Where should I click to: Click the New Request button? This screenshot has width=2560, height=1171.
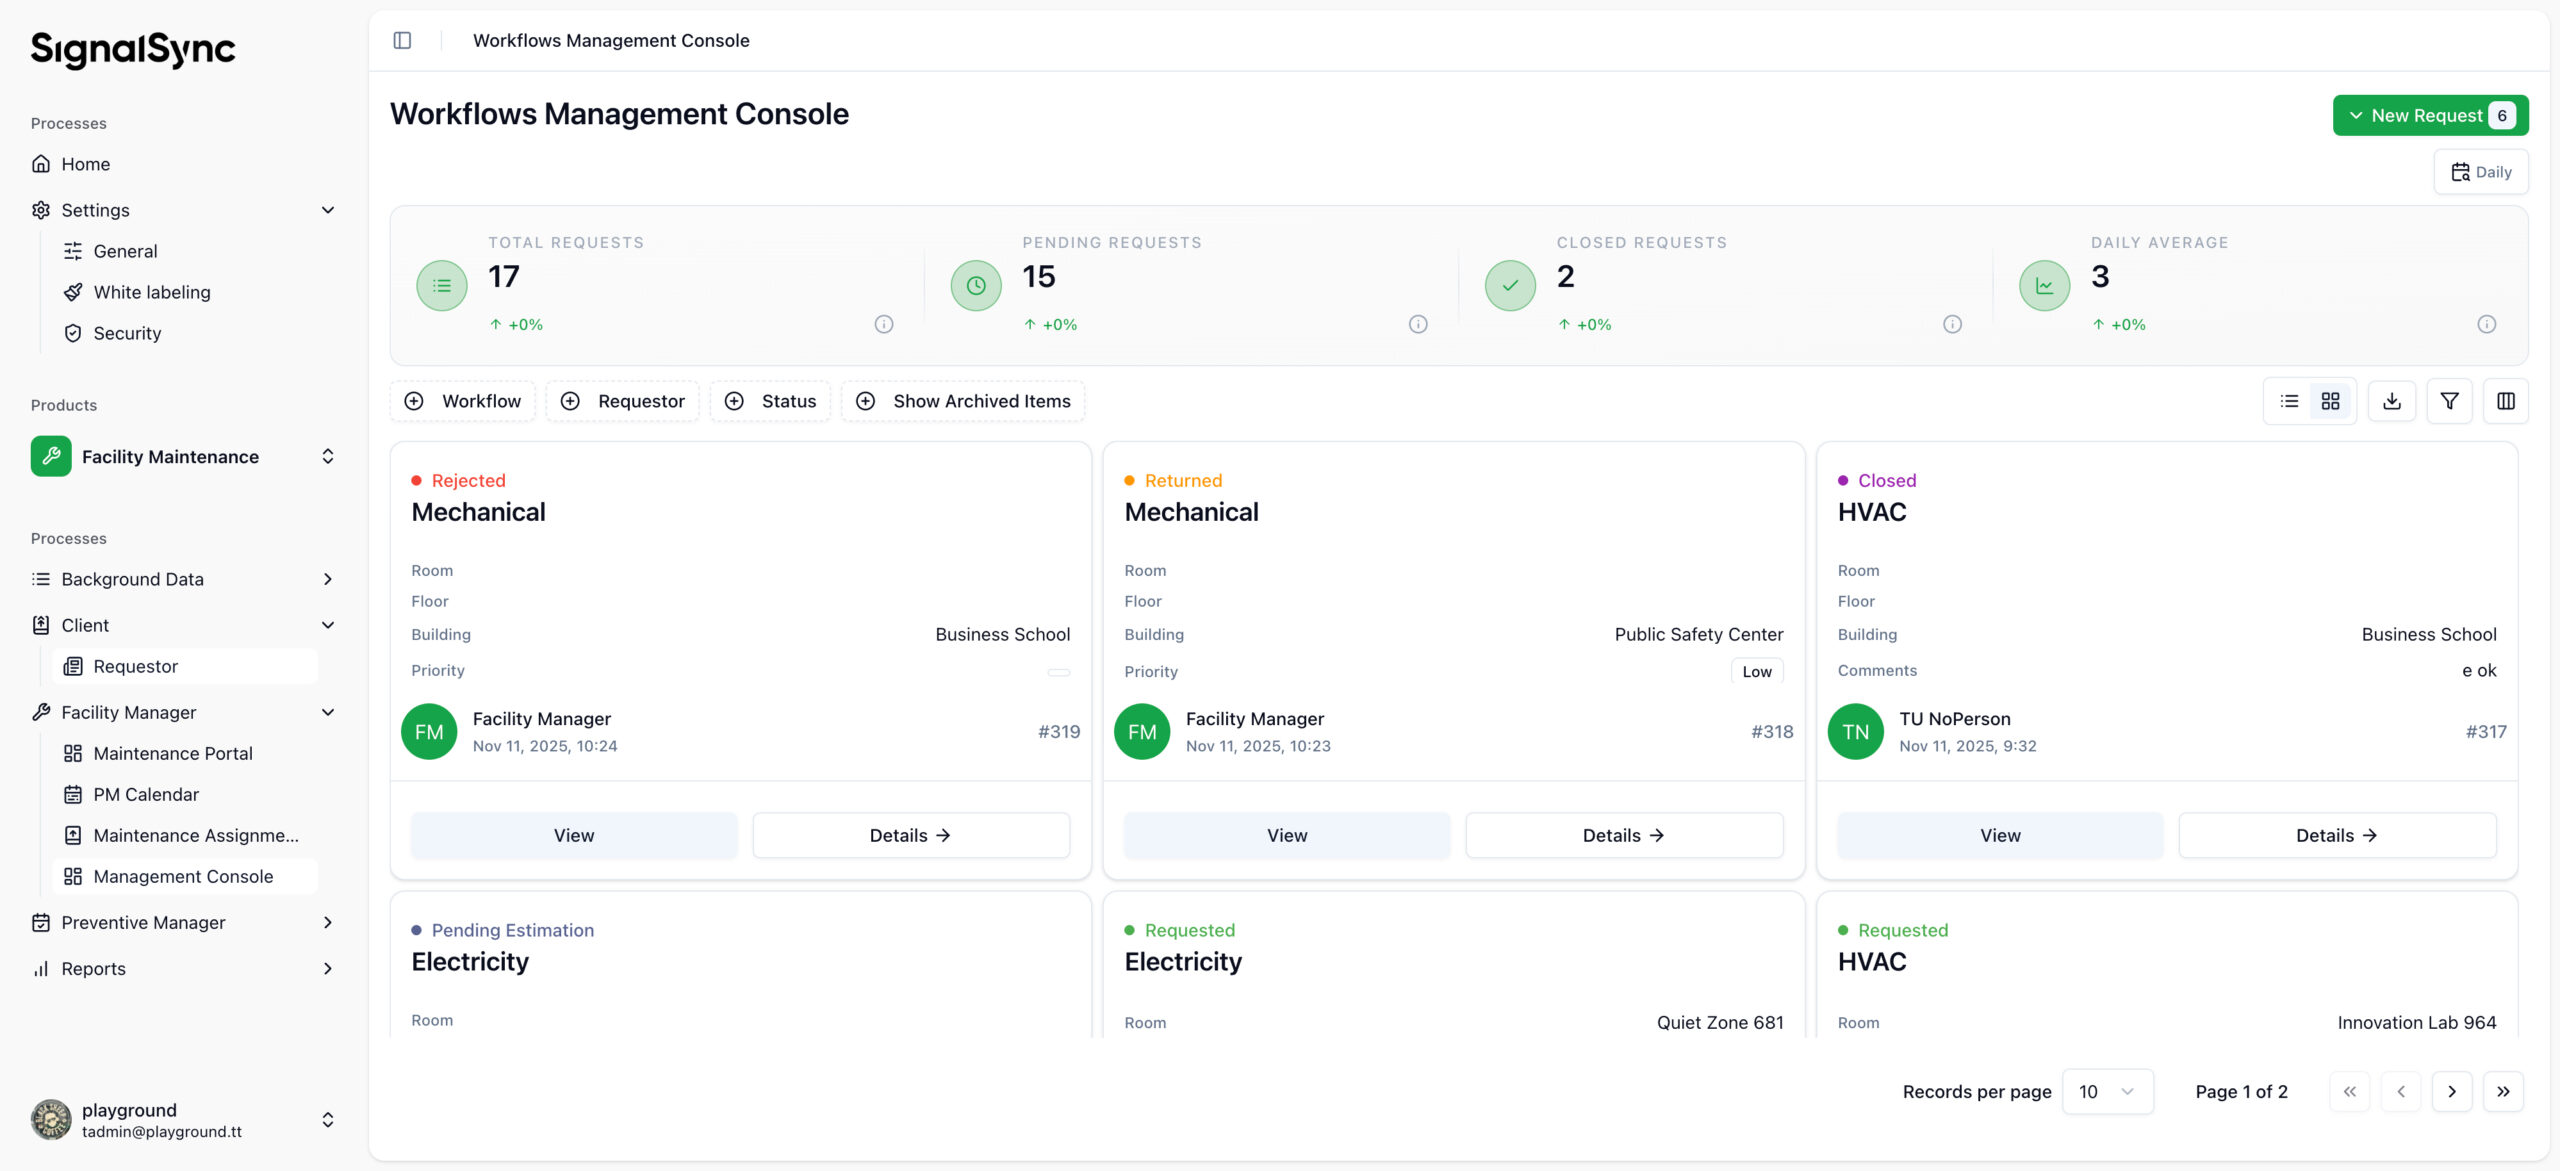(x=2429, y=115)
